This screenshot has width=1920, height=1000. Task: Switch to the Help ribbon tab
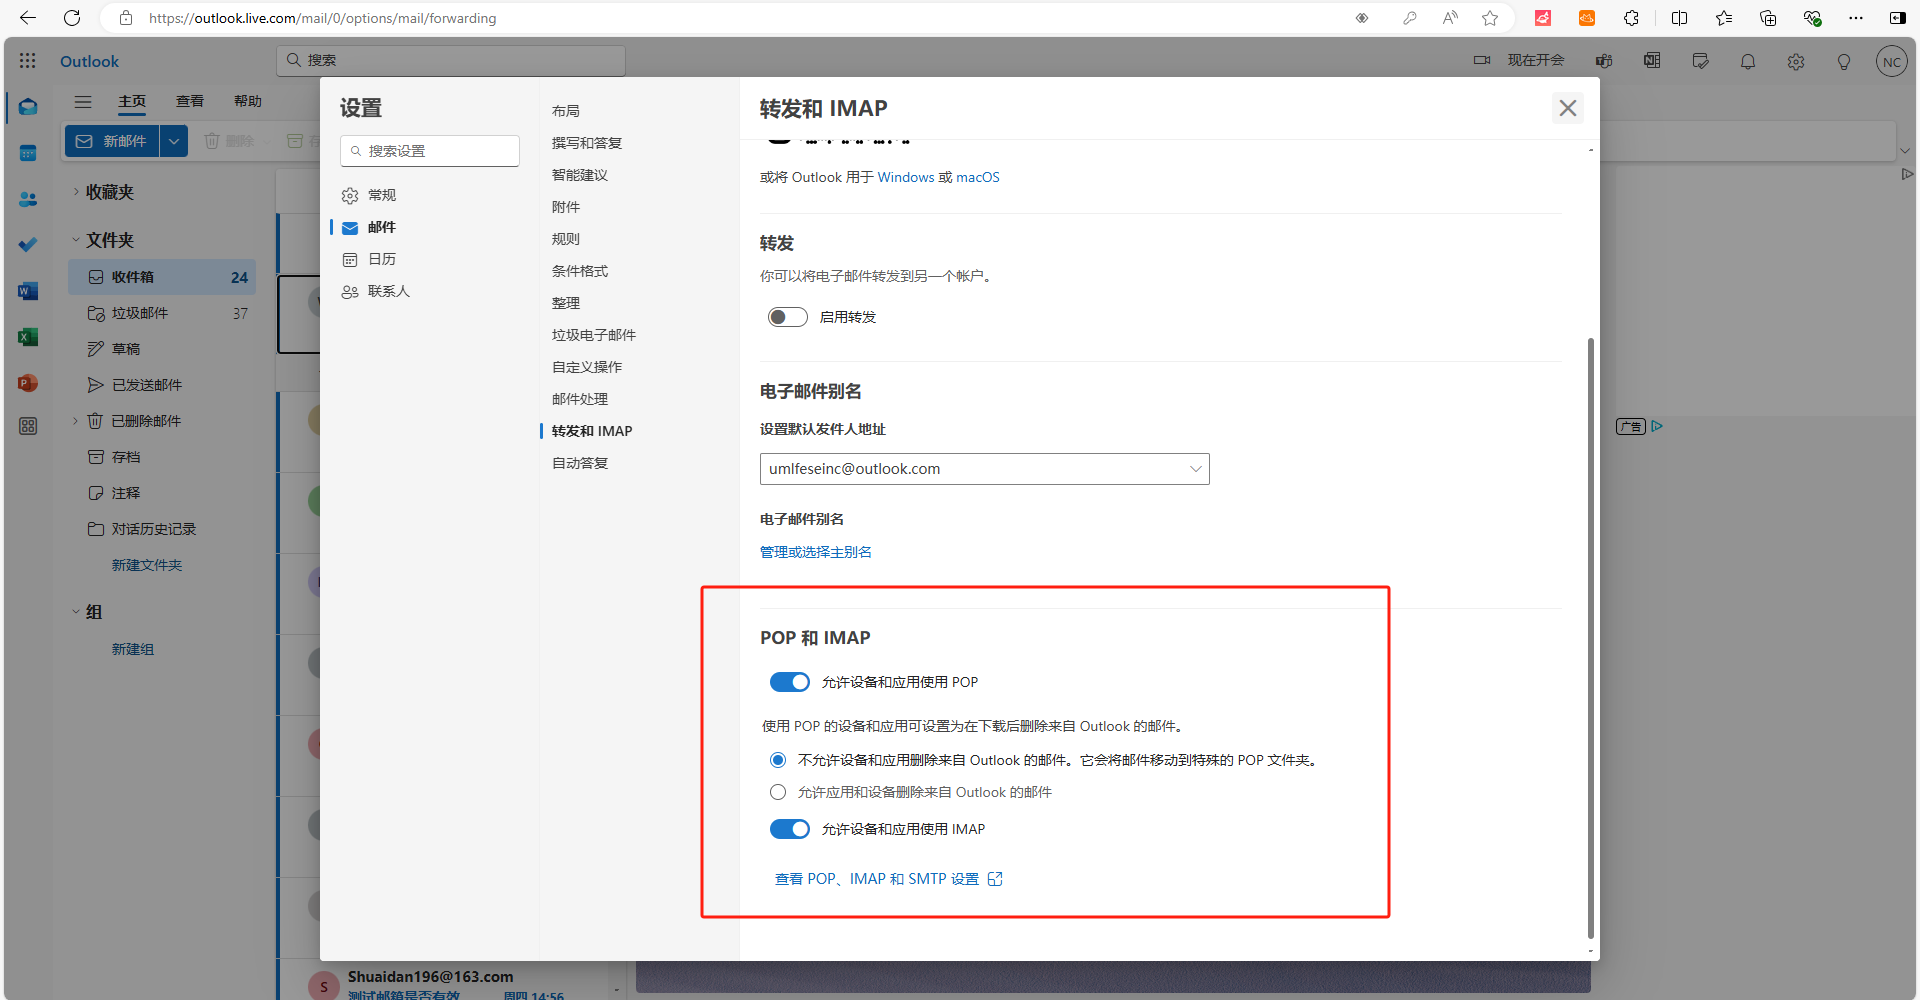(248, 101)
